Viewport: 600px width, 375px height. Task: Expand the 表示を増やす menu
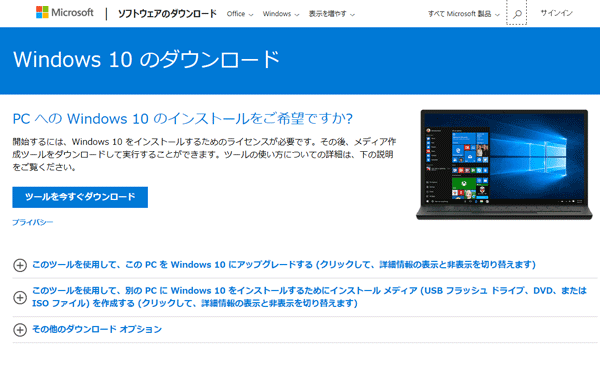[332, 14]
